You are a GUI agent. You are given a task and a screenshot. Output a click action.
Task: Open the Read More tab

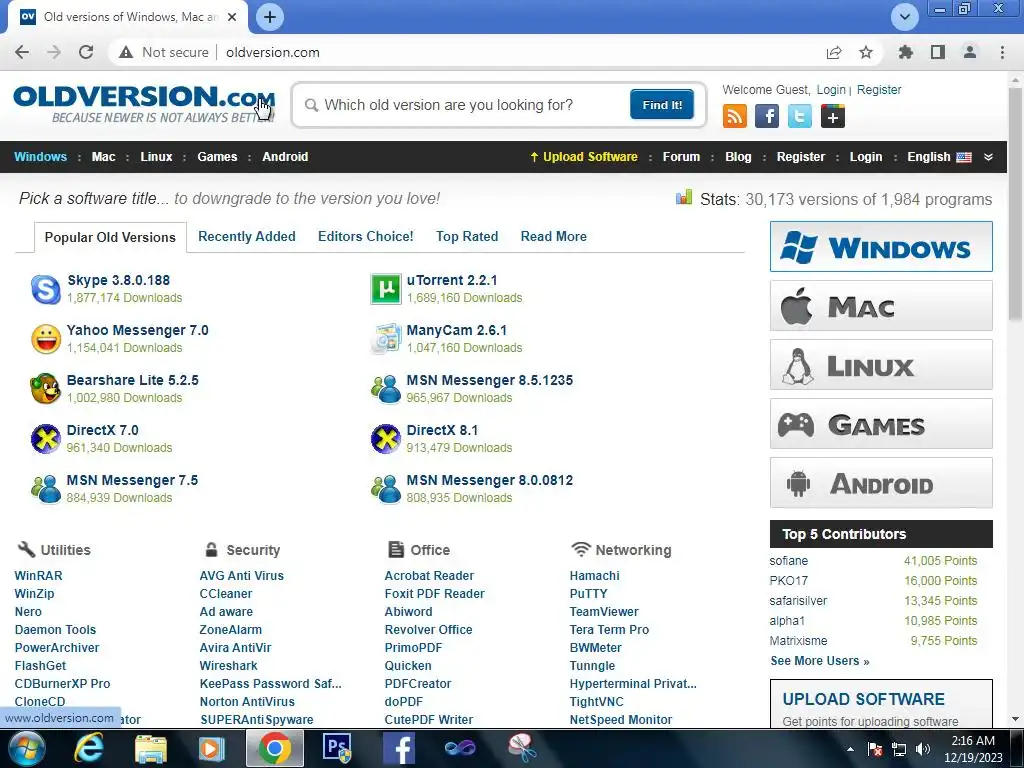tap(554, 236)
